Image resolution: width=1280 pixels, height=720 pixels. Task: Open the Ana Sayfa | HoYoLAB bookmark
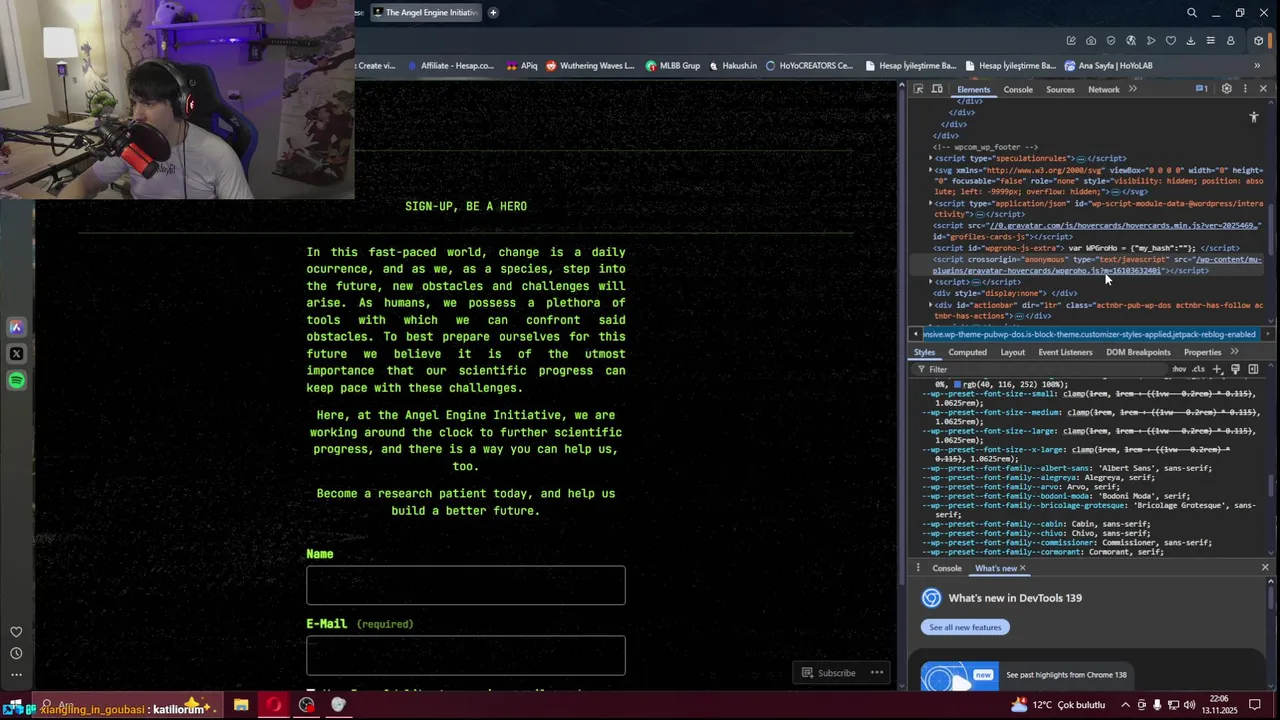[1108, 66]
